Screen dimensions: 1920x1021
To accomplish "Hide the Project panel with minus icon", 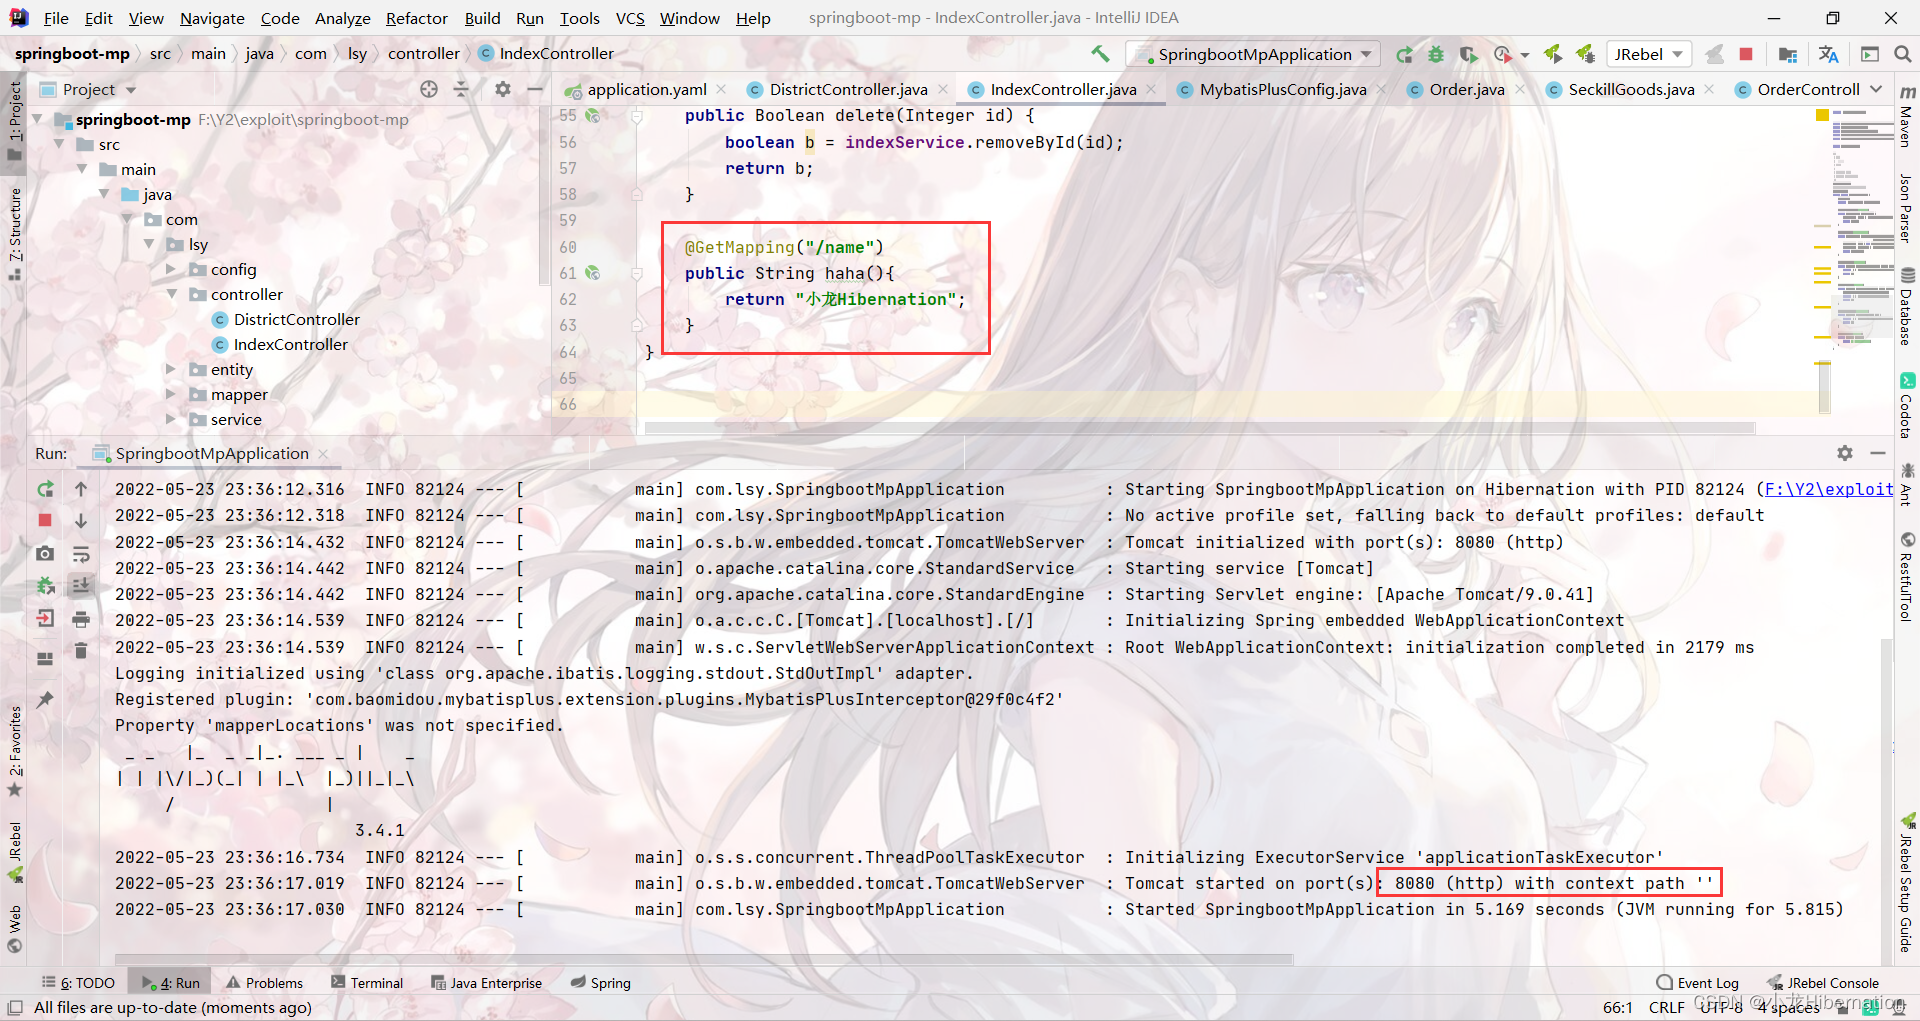I will click(x=535, y=89).
